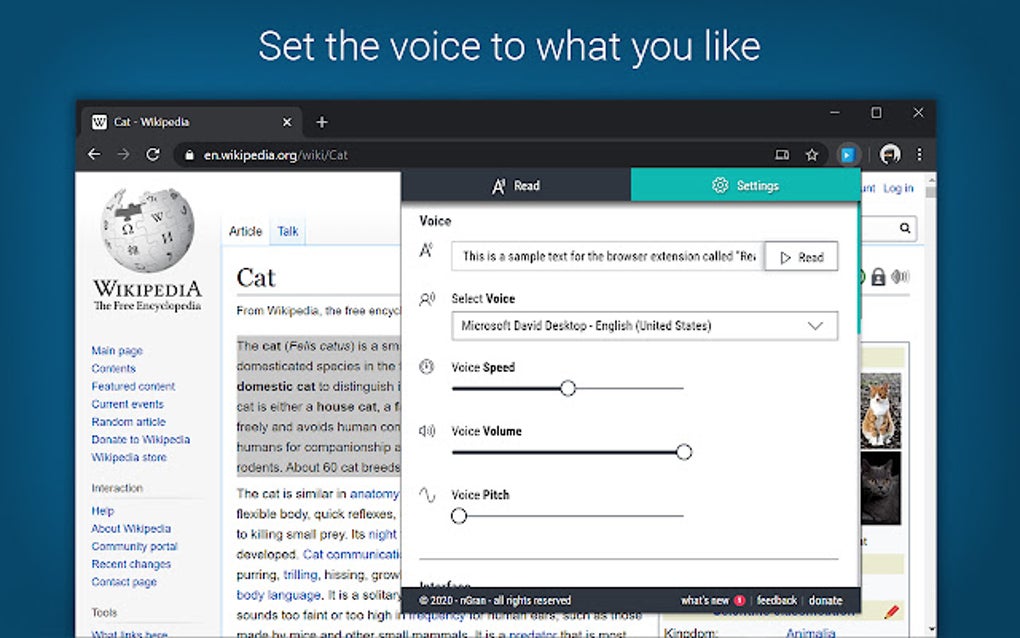Open the Select Voice dropdown
Viewport: 1020px width, 638px height.
tap(645, 326)
